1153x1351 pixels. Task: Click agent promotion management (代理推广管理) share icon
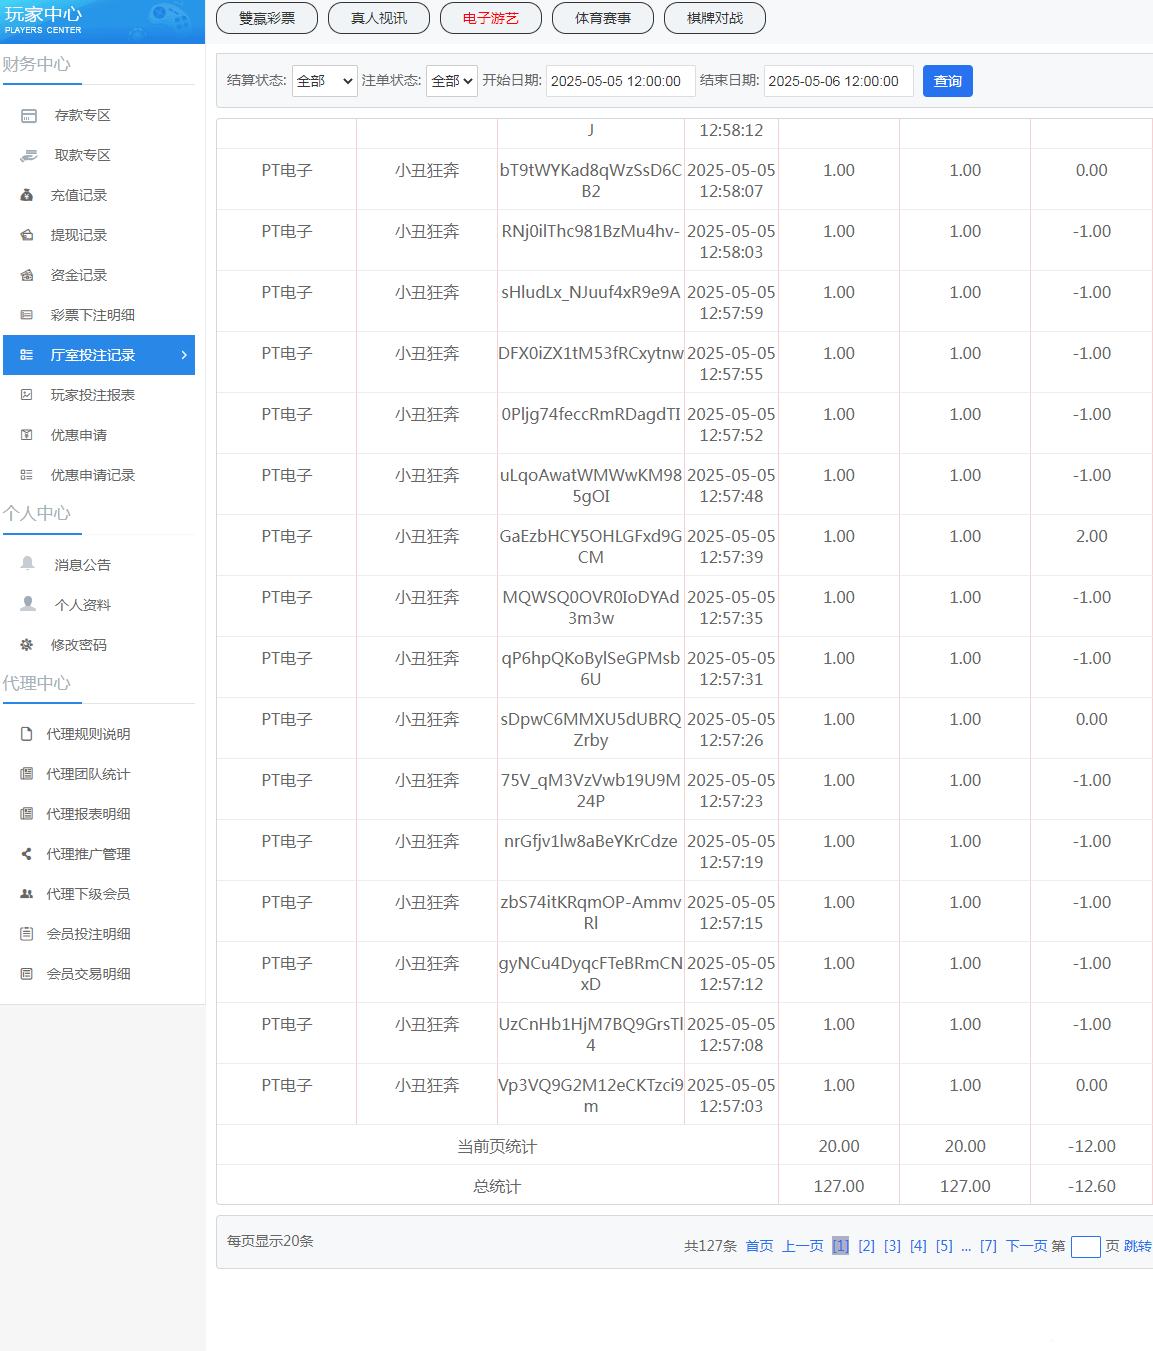[27, 854]
